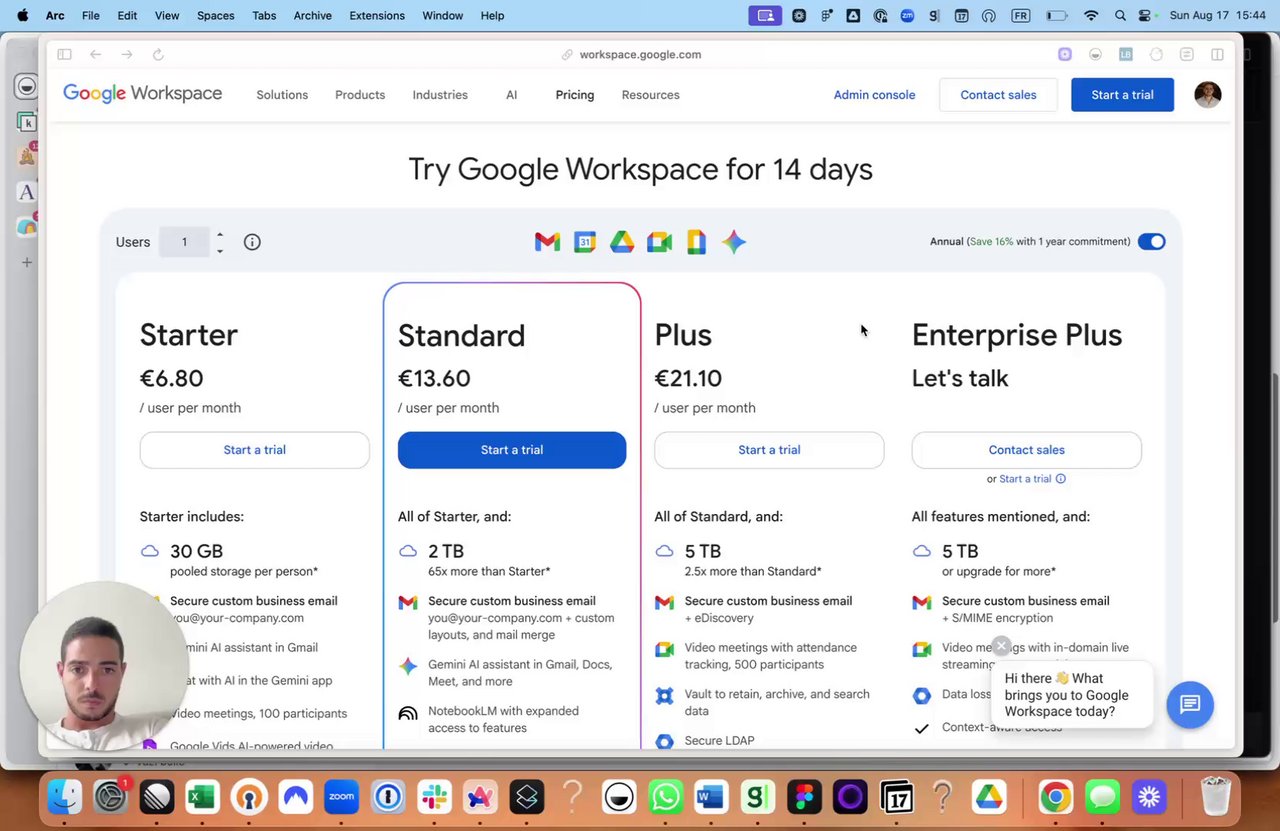The height and width of the screenshot is (831, 1280).
Task: Expand the Products navigation menu
Action: (x=360, y=95)
